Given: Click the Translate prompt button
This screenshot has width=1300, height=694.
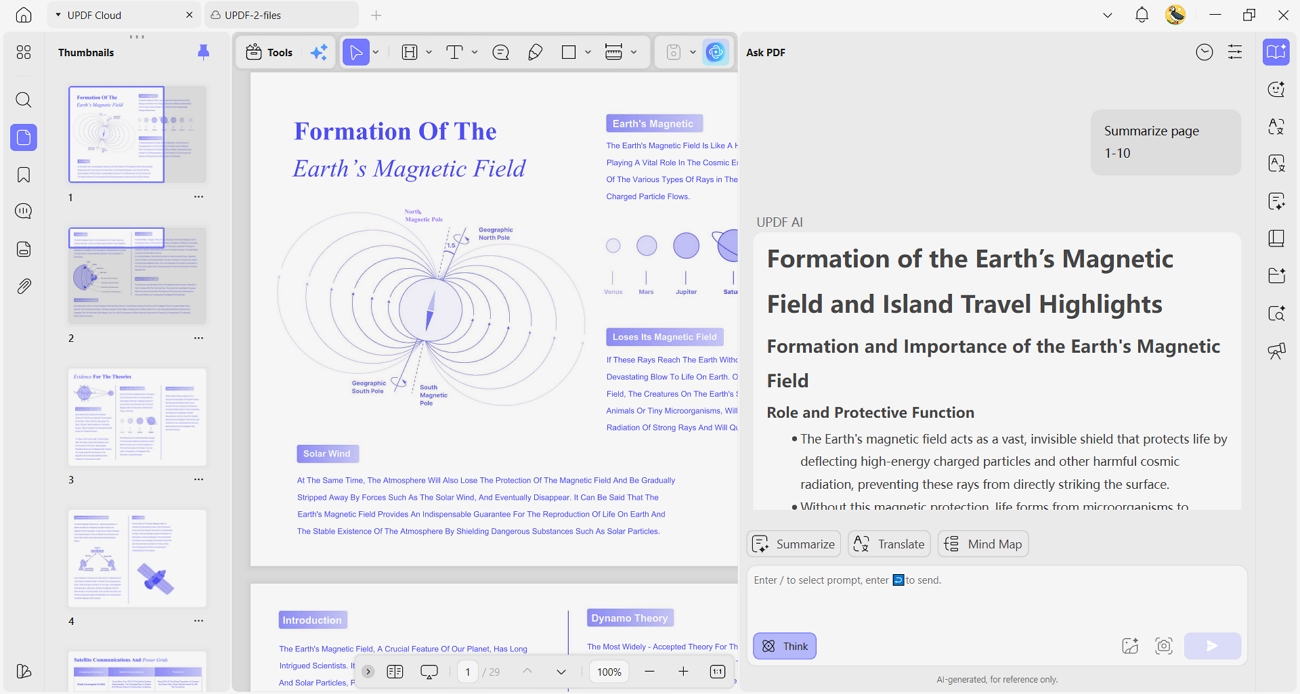Looking at the screenshot, I should click(x=889, y=544).
